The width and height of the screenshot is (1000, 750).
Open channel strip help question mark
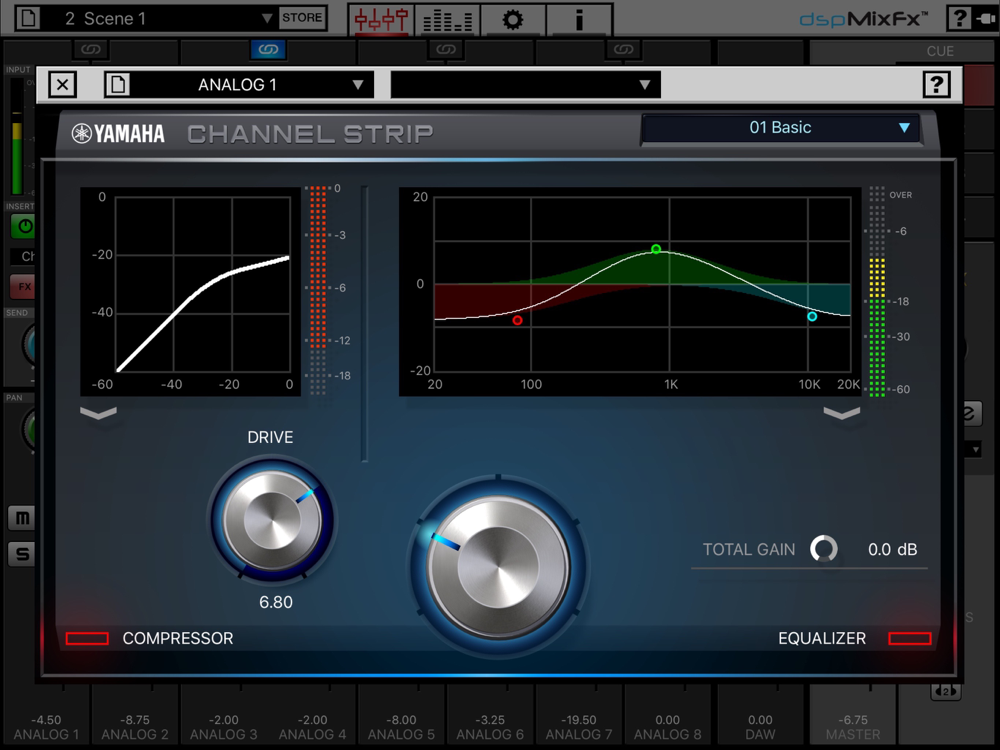click(x=936, y=84)
